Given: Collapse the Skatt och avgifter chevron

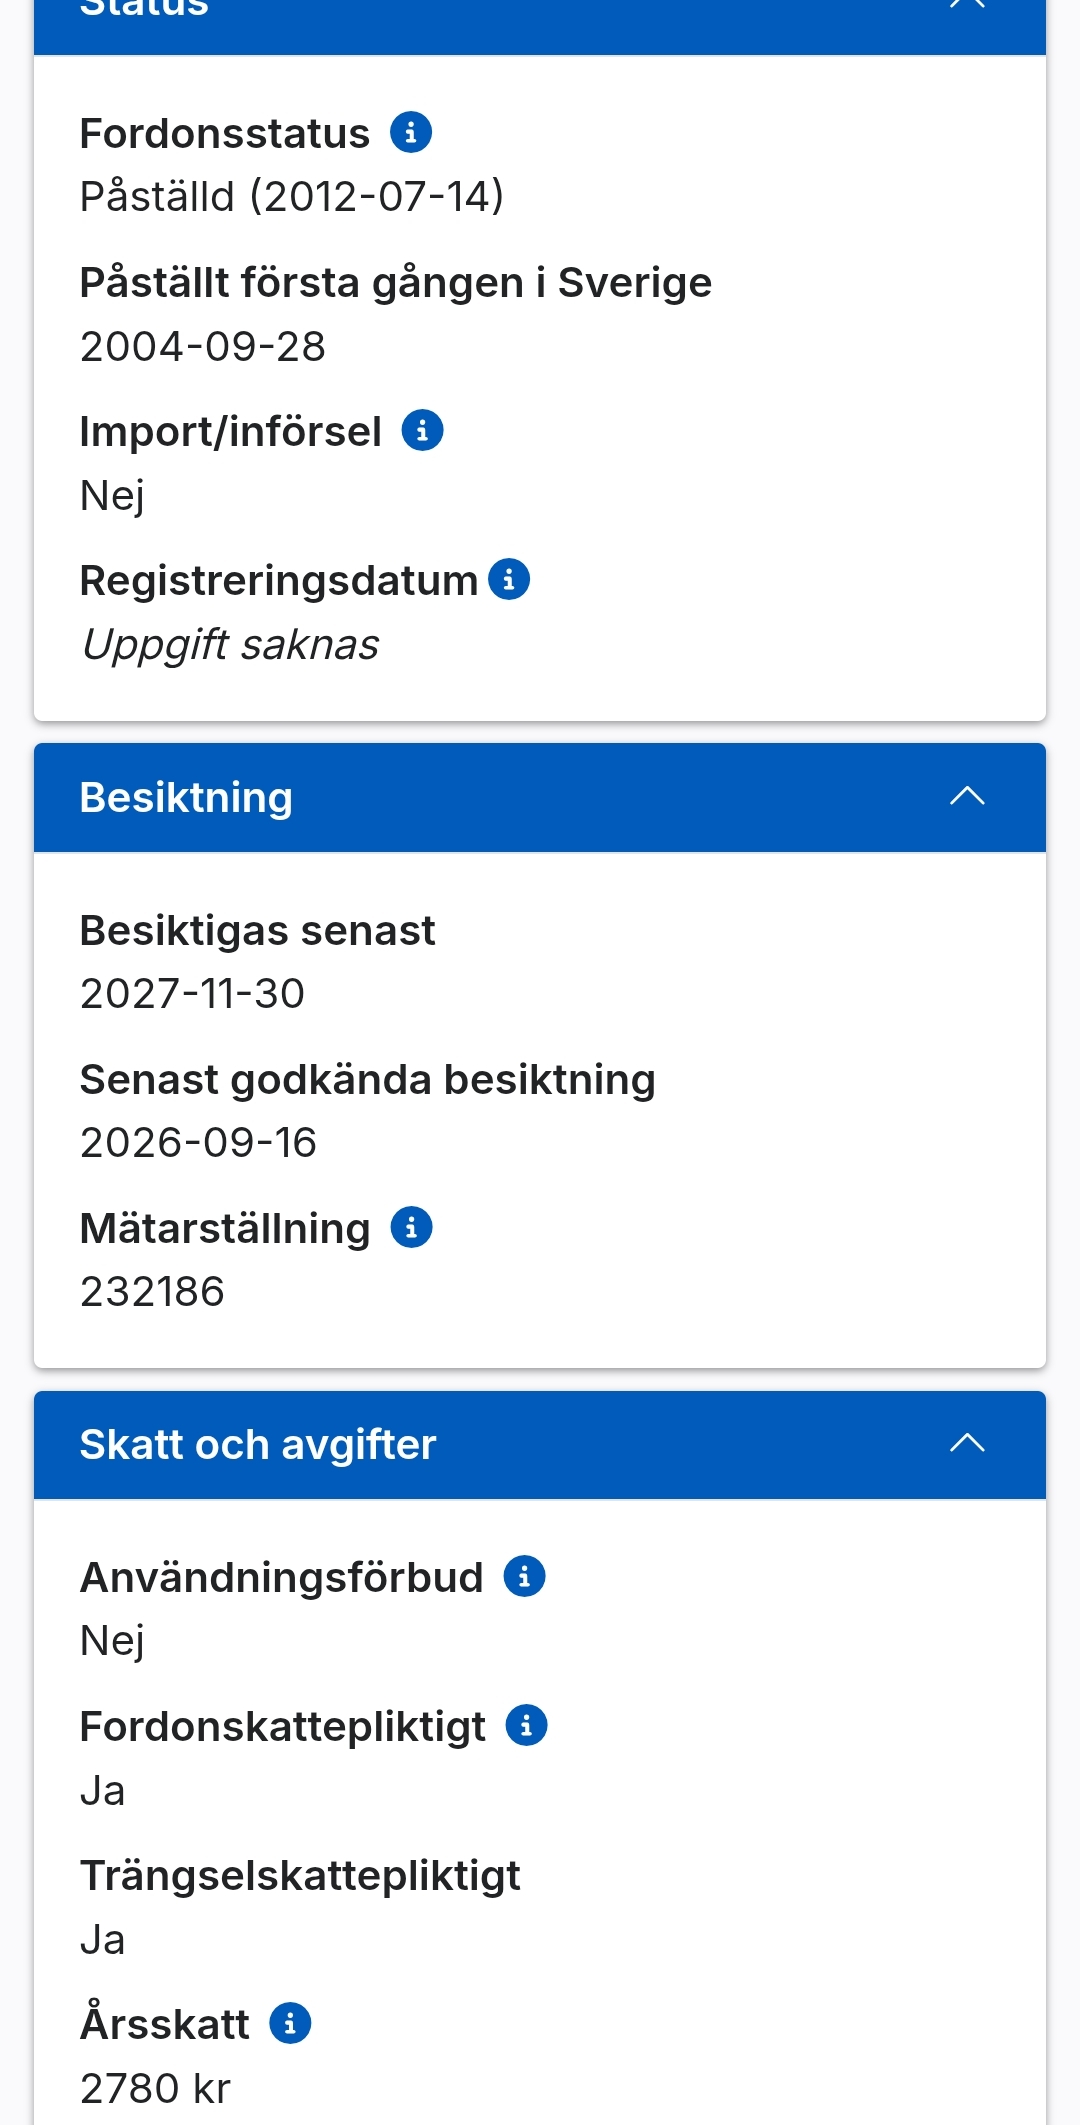Looking at the screenshot, I should pyautogui.click(x=967, y=1443).
